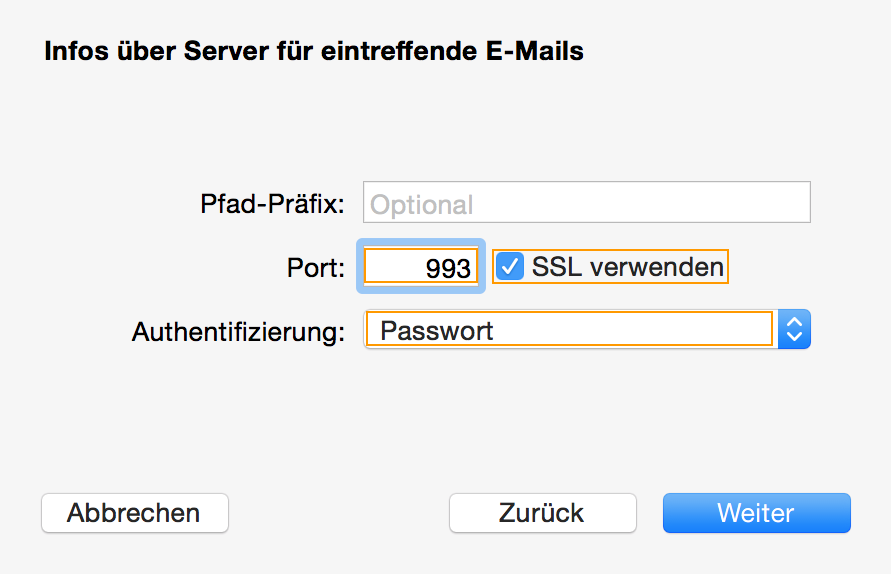Open the Authentifizierung dropdown menu
This screenshot has height=574, width=891.
click(586, 330)
